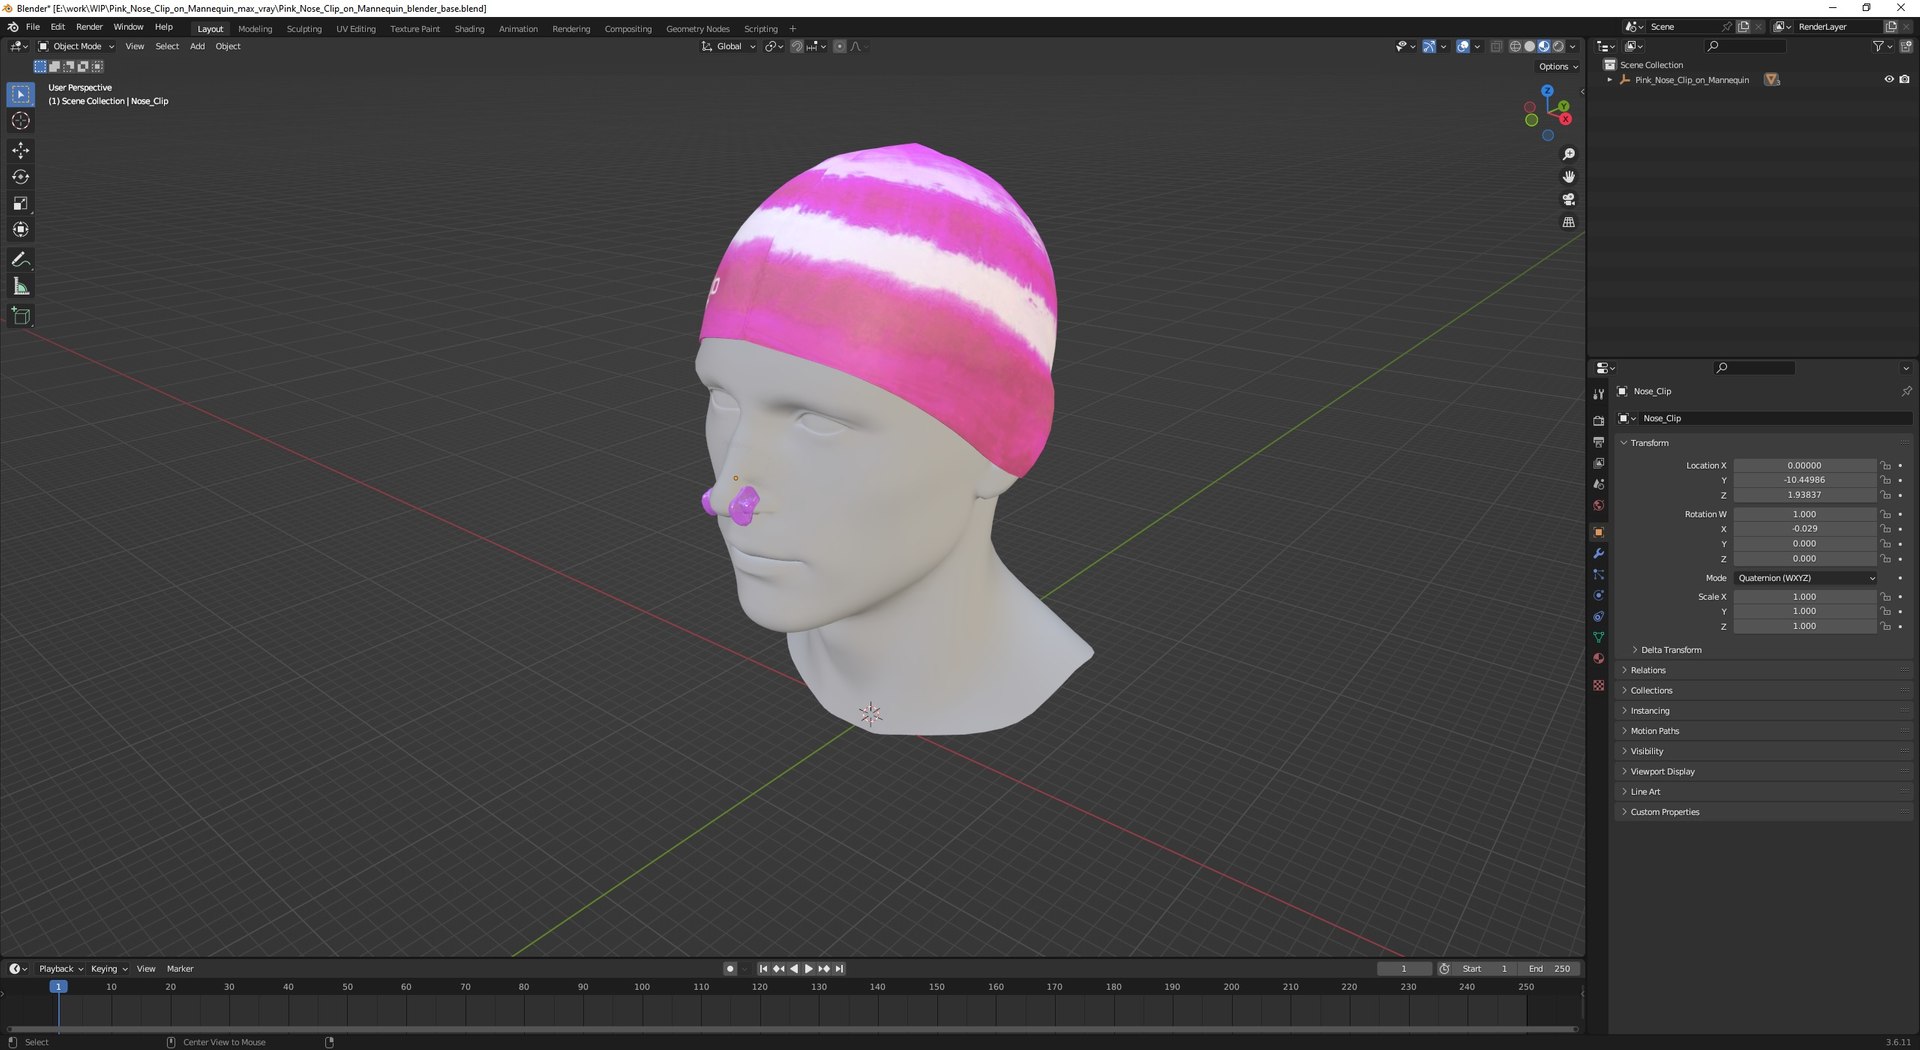Toggle lock on Location X
The height and width of the screenshot is (1050, 1920).
[1885, 466]
